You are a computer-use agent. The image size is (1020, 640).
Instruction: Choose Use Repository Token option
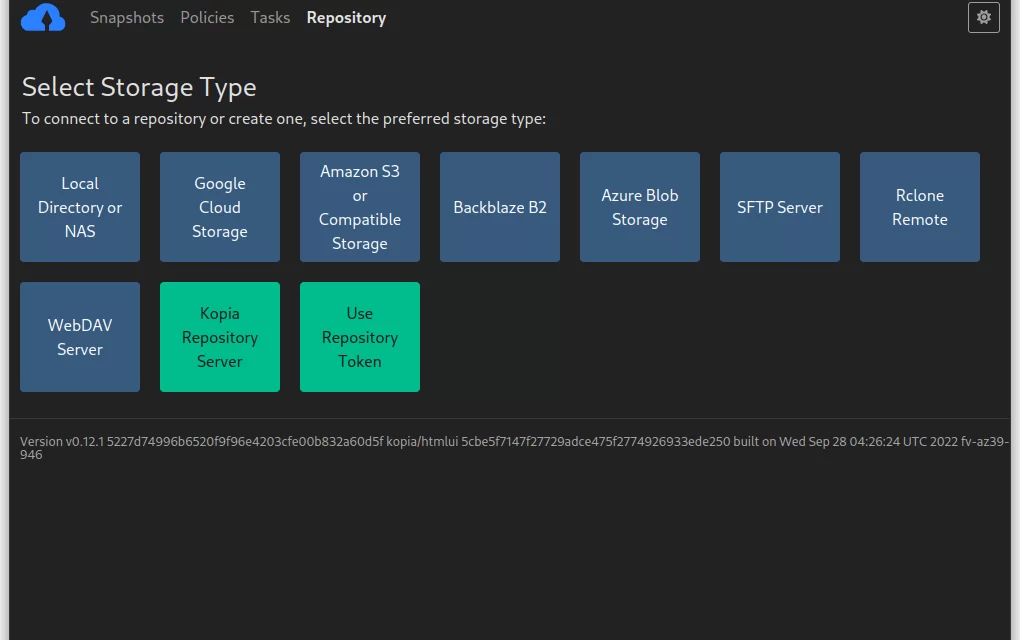[359, 337]
